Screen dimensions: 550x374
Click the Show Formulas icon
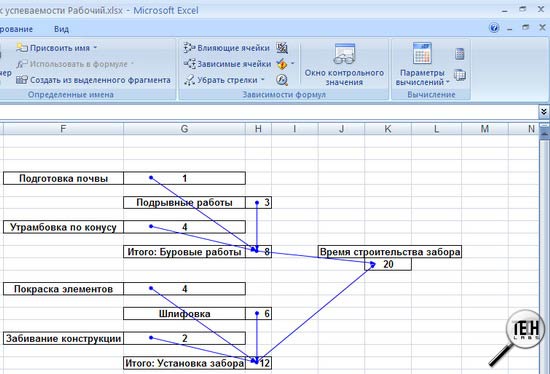(282, 48)
